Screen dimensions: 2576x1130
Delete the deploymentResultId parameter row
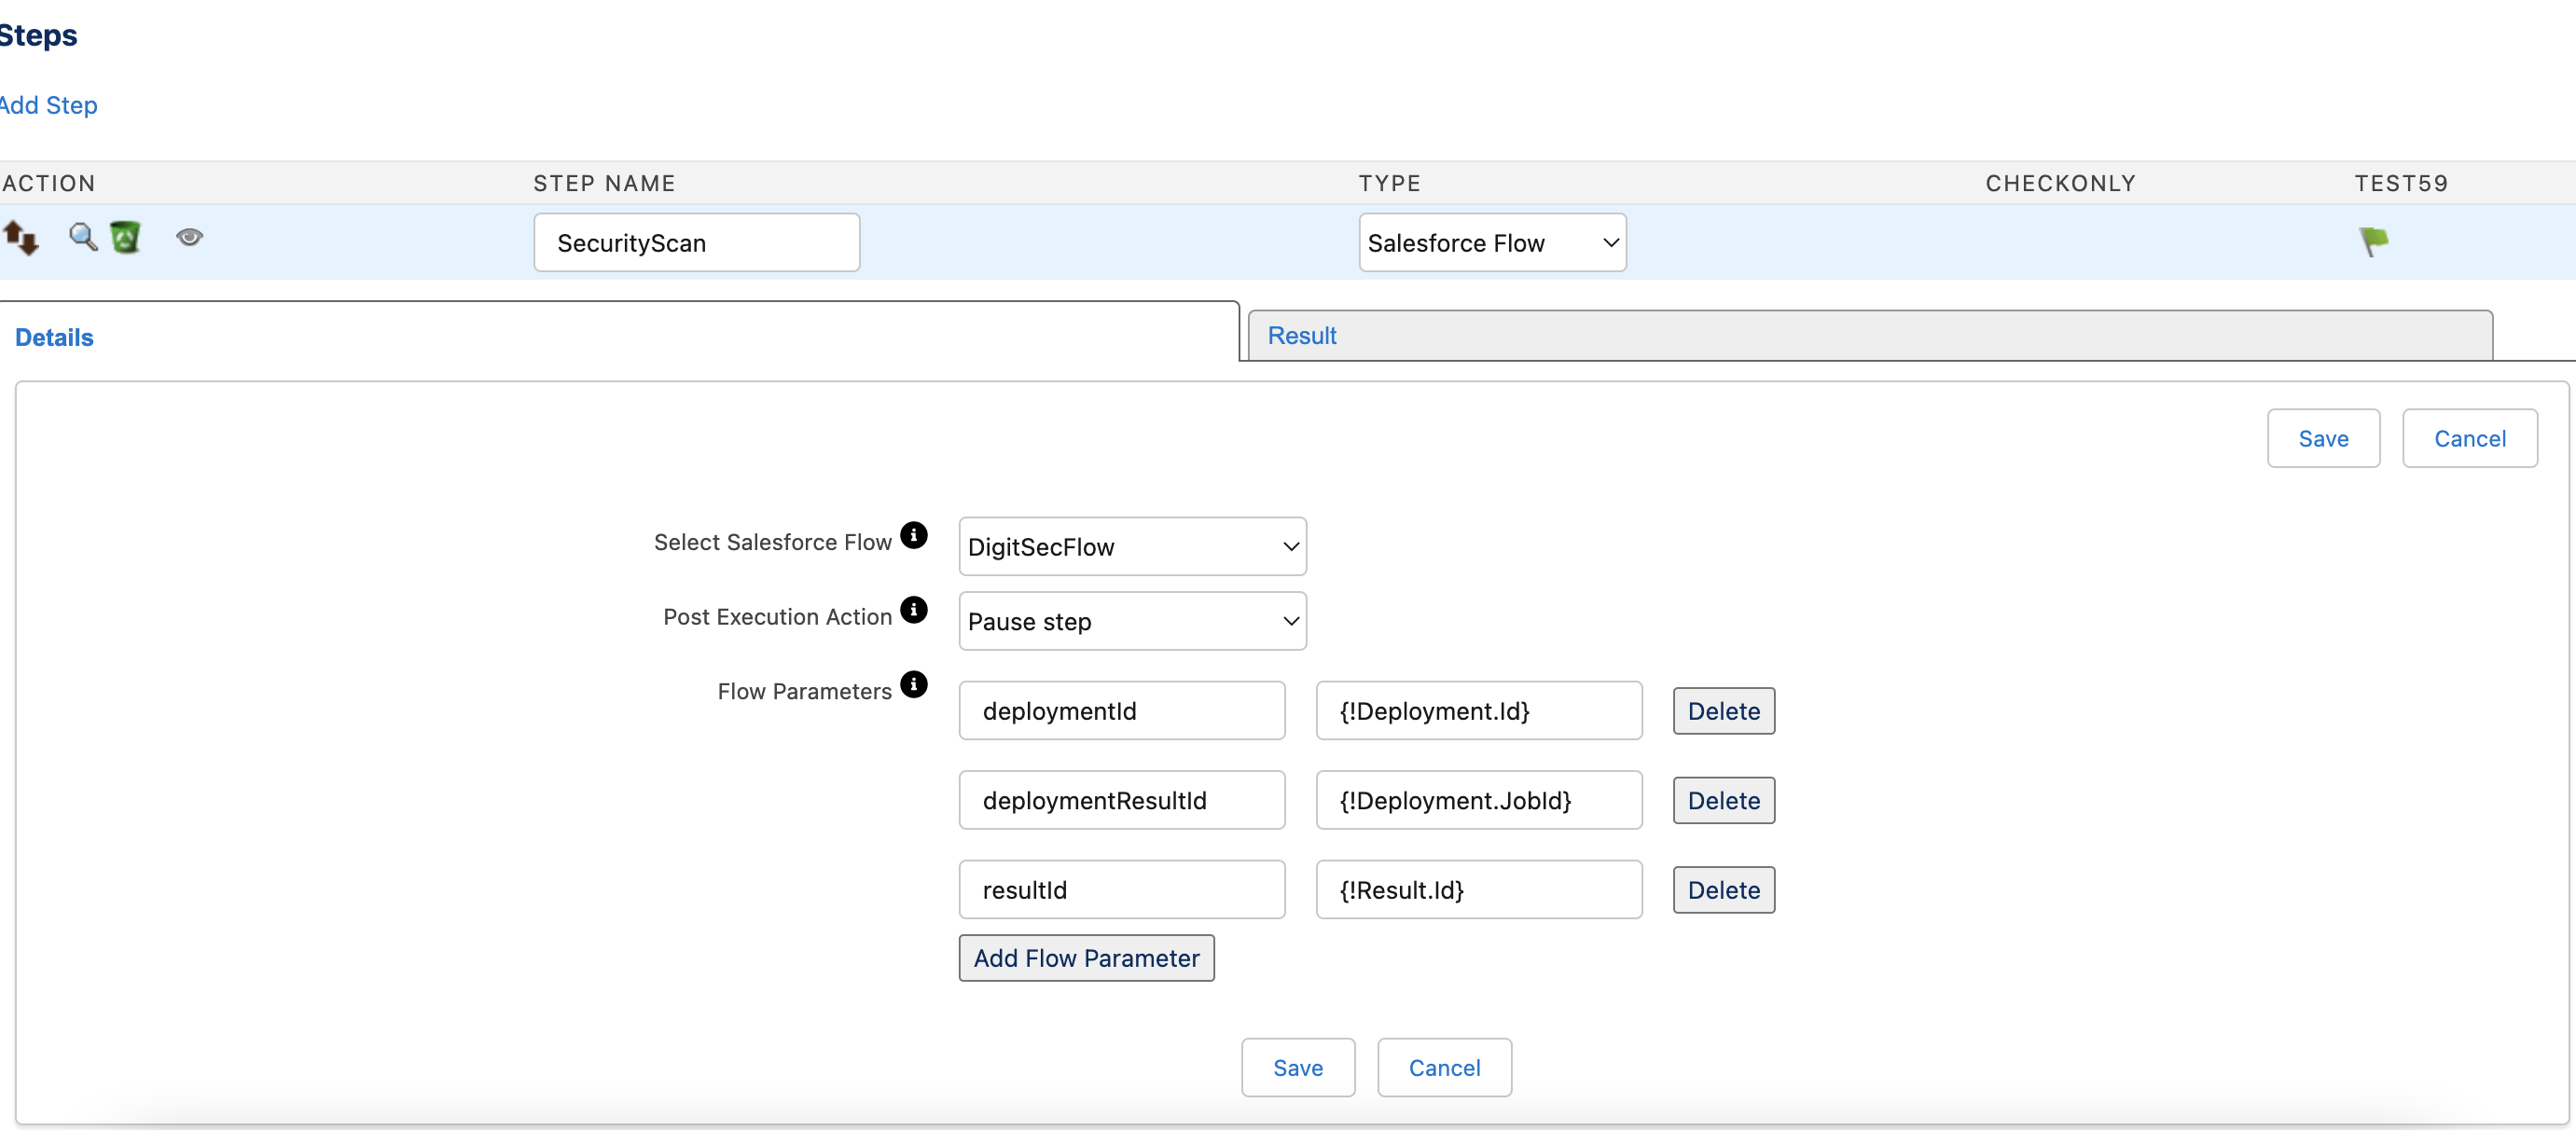pos(1723,800)
